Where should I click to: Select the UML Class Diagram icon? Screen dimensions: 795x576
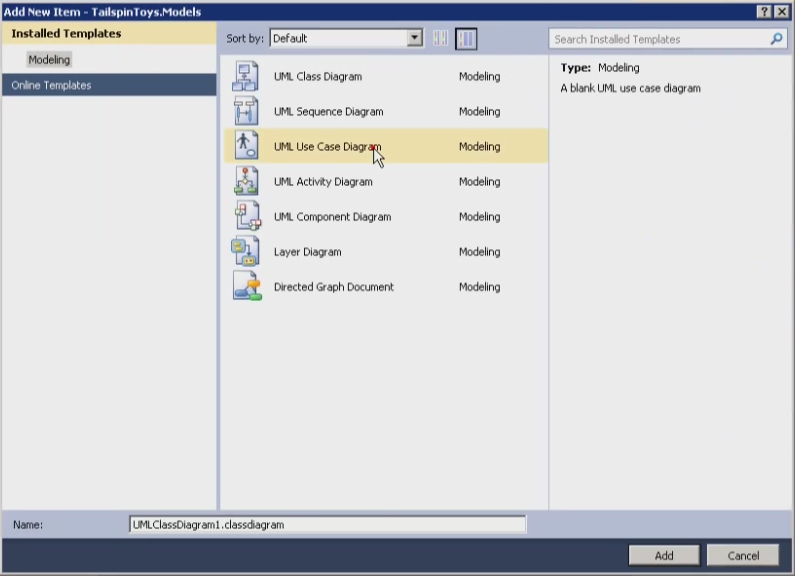click(x=246, y=77)
